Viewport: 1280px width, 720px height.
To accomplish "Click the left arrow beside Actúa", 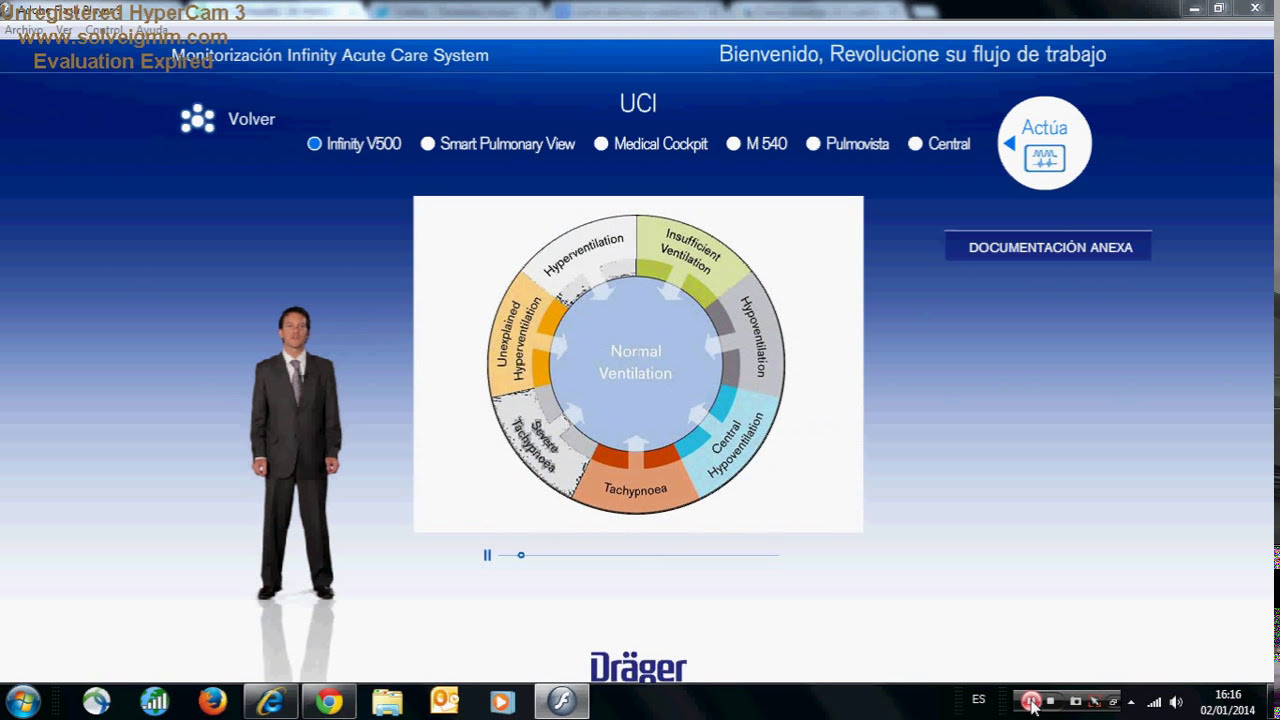I will pyautogui.click(x=1009, y=143).
